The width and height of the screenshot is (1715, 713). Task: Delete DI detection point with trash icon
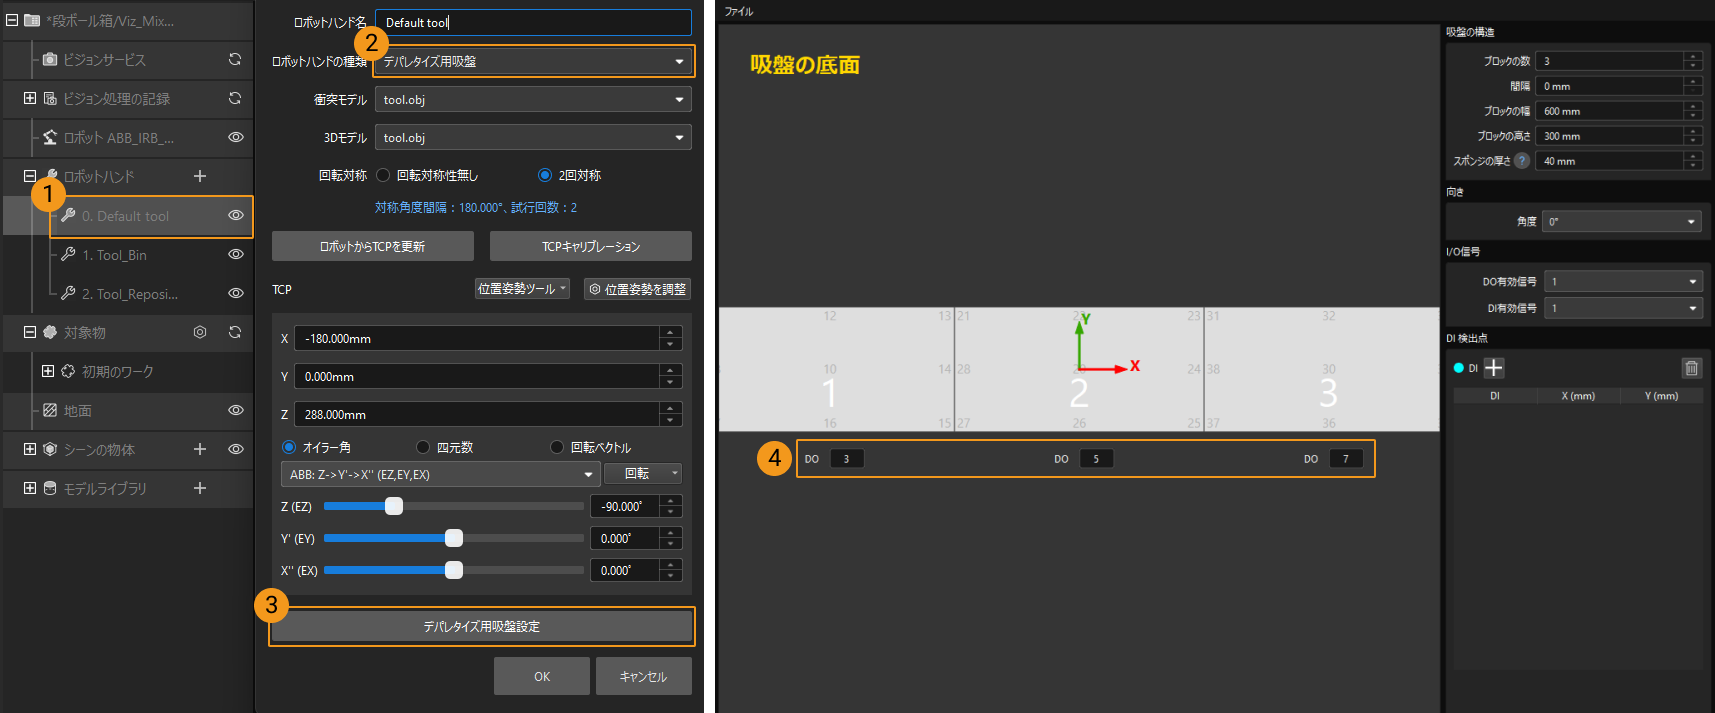point(1691,368)
